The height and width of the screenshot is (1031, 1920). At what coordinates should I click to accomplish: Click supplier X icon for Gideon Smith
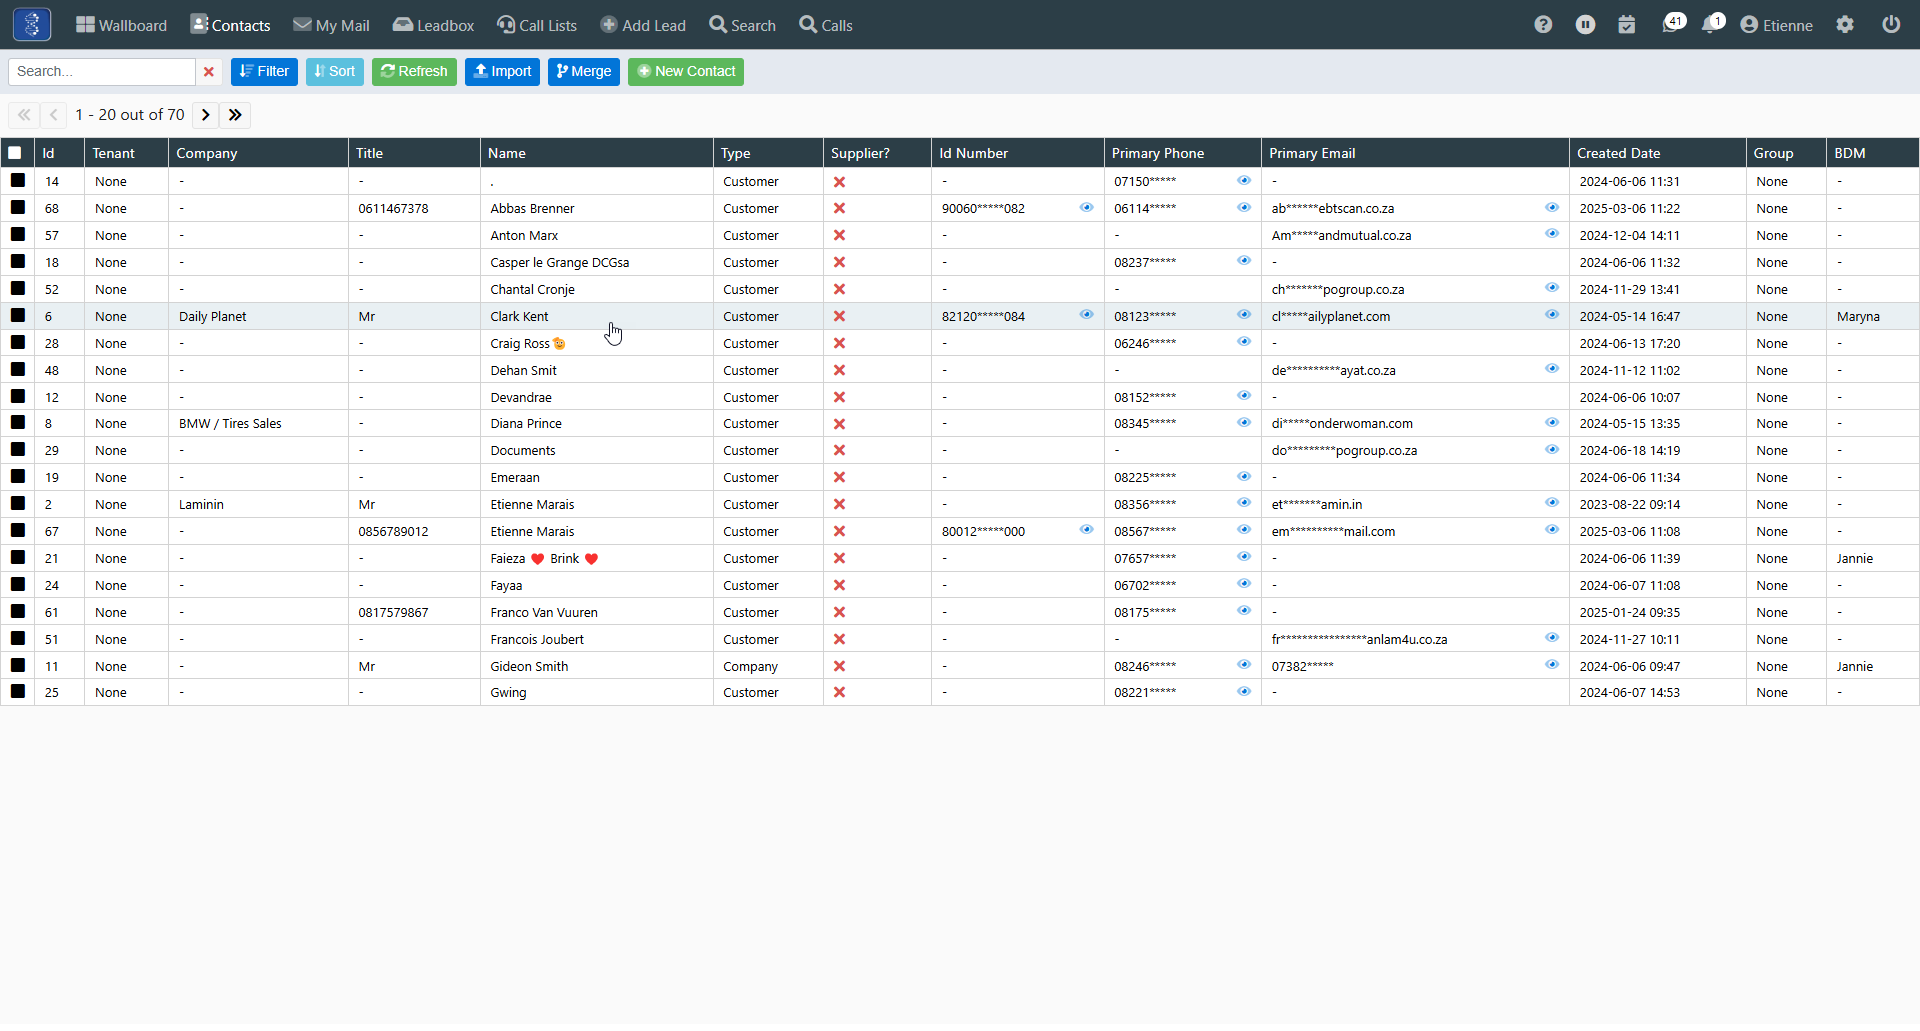840,667
